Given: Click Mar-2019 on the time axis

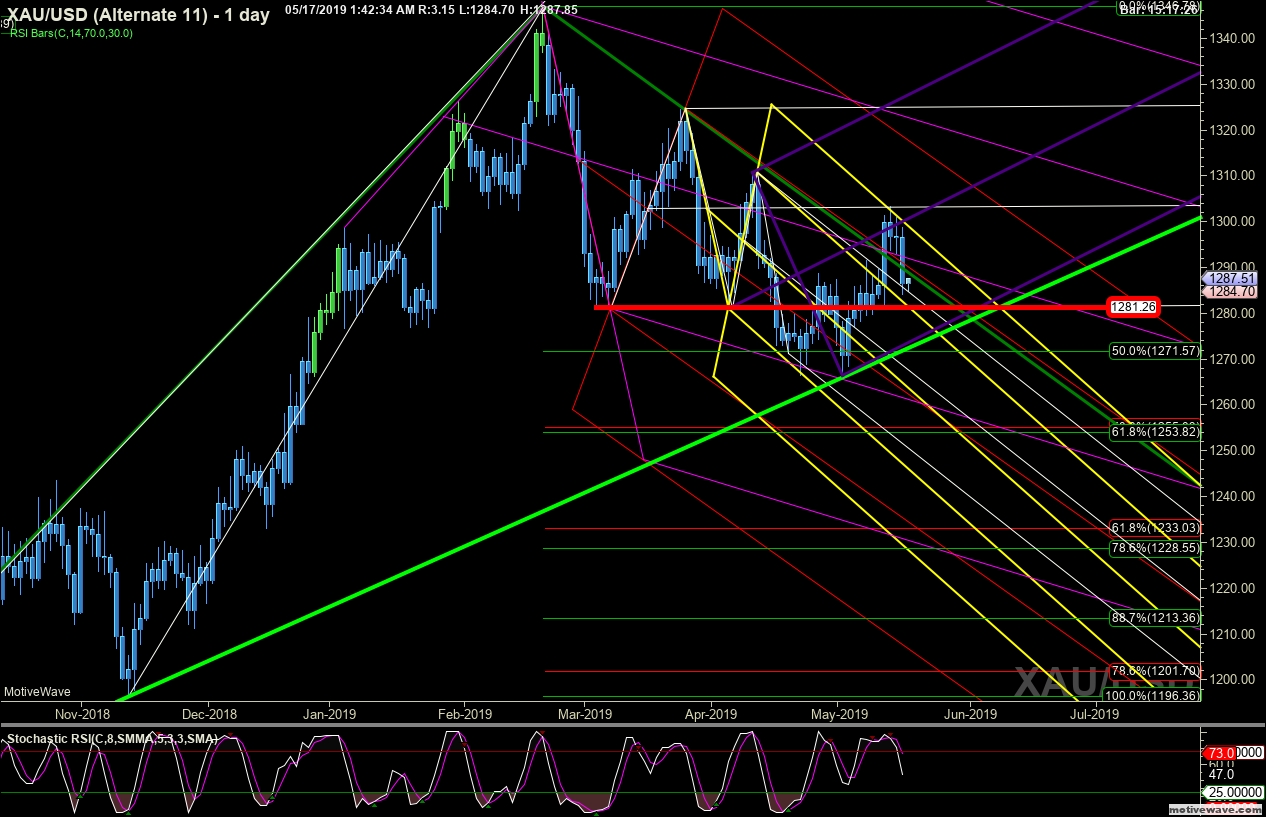Looking at the screenshot, I should [584, 714].
